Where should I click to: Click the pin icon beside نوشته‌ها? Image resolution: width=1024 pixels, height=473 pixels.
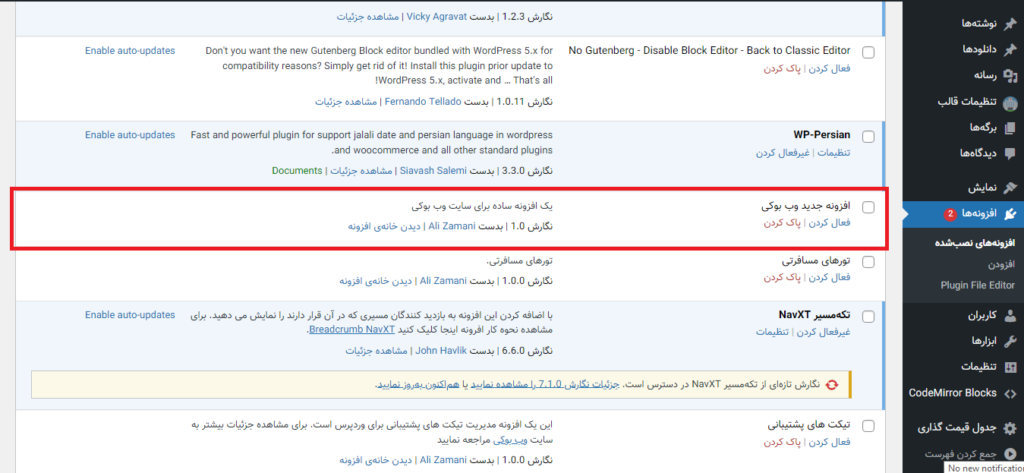point(1010,24)
